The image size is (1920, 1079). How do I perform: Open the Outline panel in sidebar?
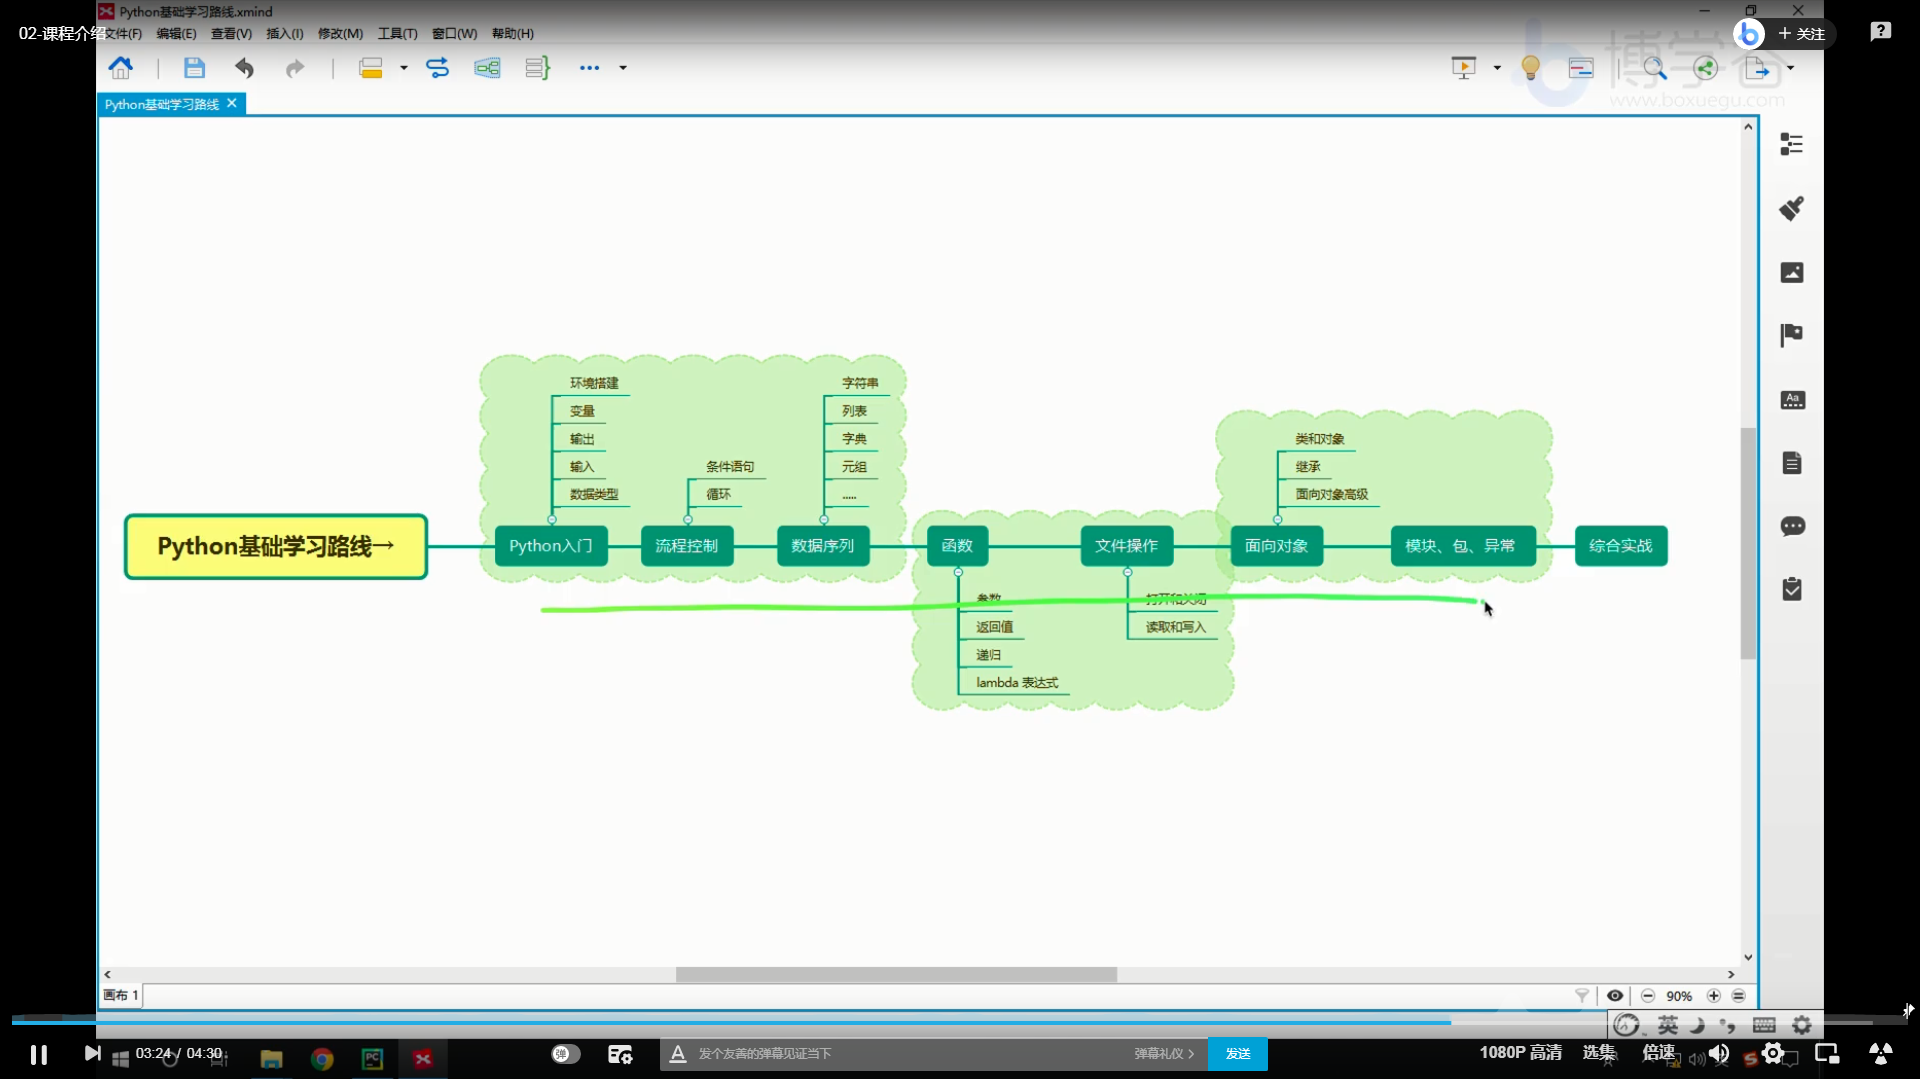(1792, 145)
